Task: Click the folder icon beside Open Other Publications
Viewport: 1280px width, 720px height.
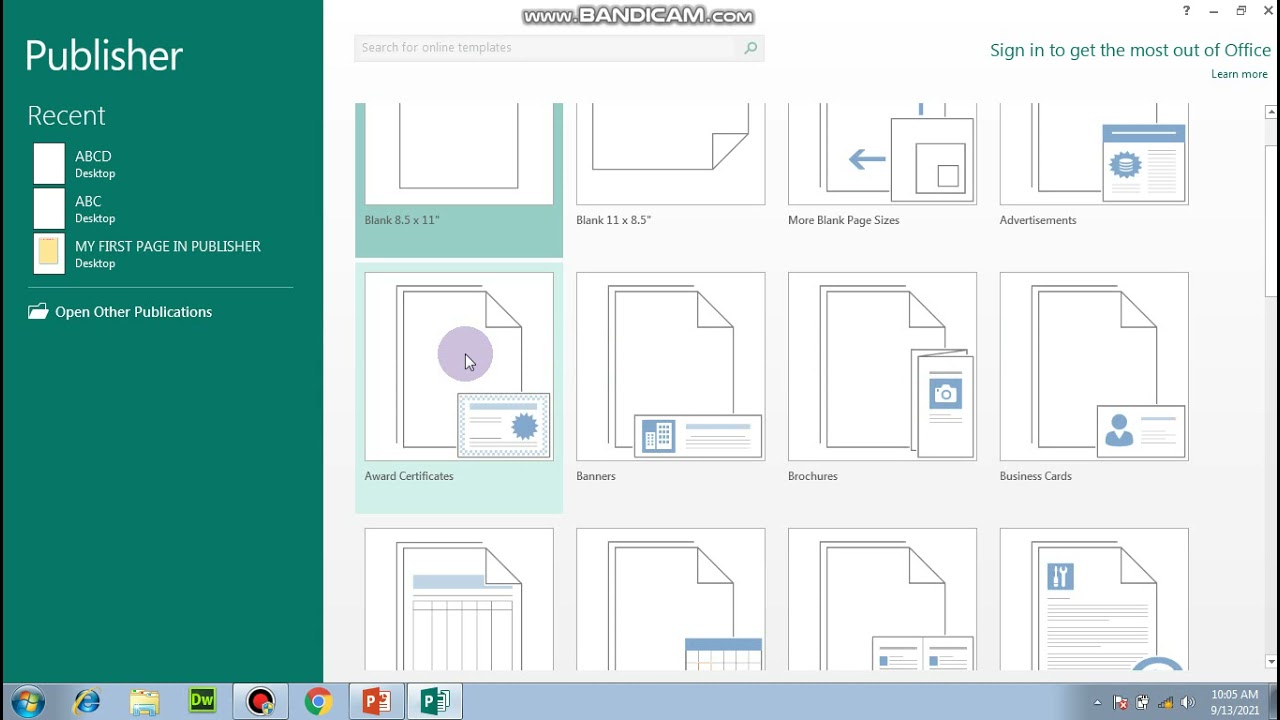Action: tap(38, 312)
